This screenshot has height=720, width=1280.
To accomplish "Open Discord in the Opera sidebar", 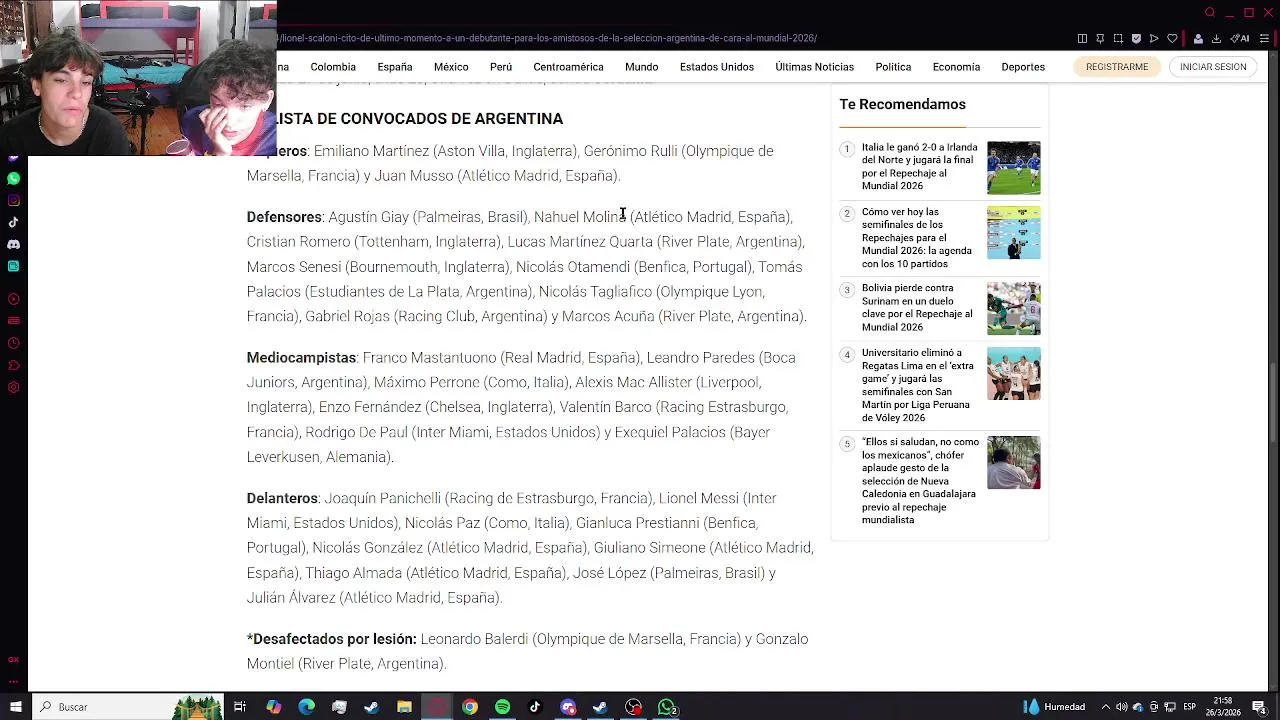I will (x=13, y=244).
